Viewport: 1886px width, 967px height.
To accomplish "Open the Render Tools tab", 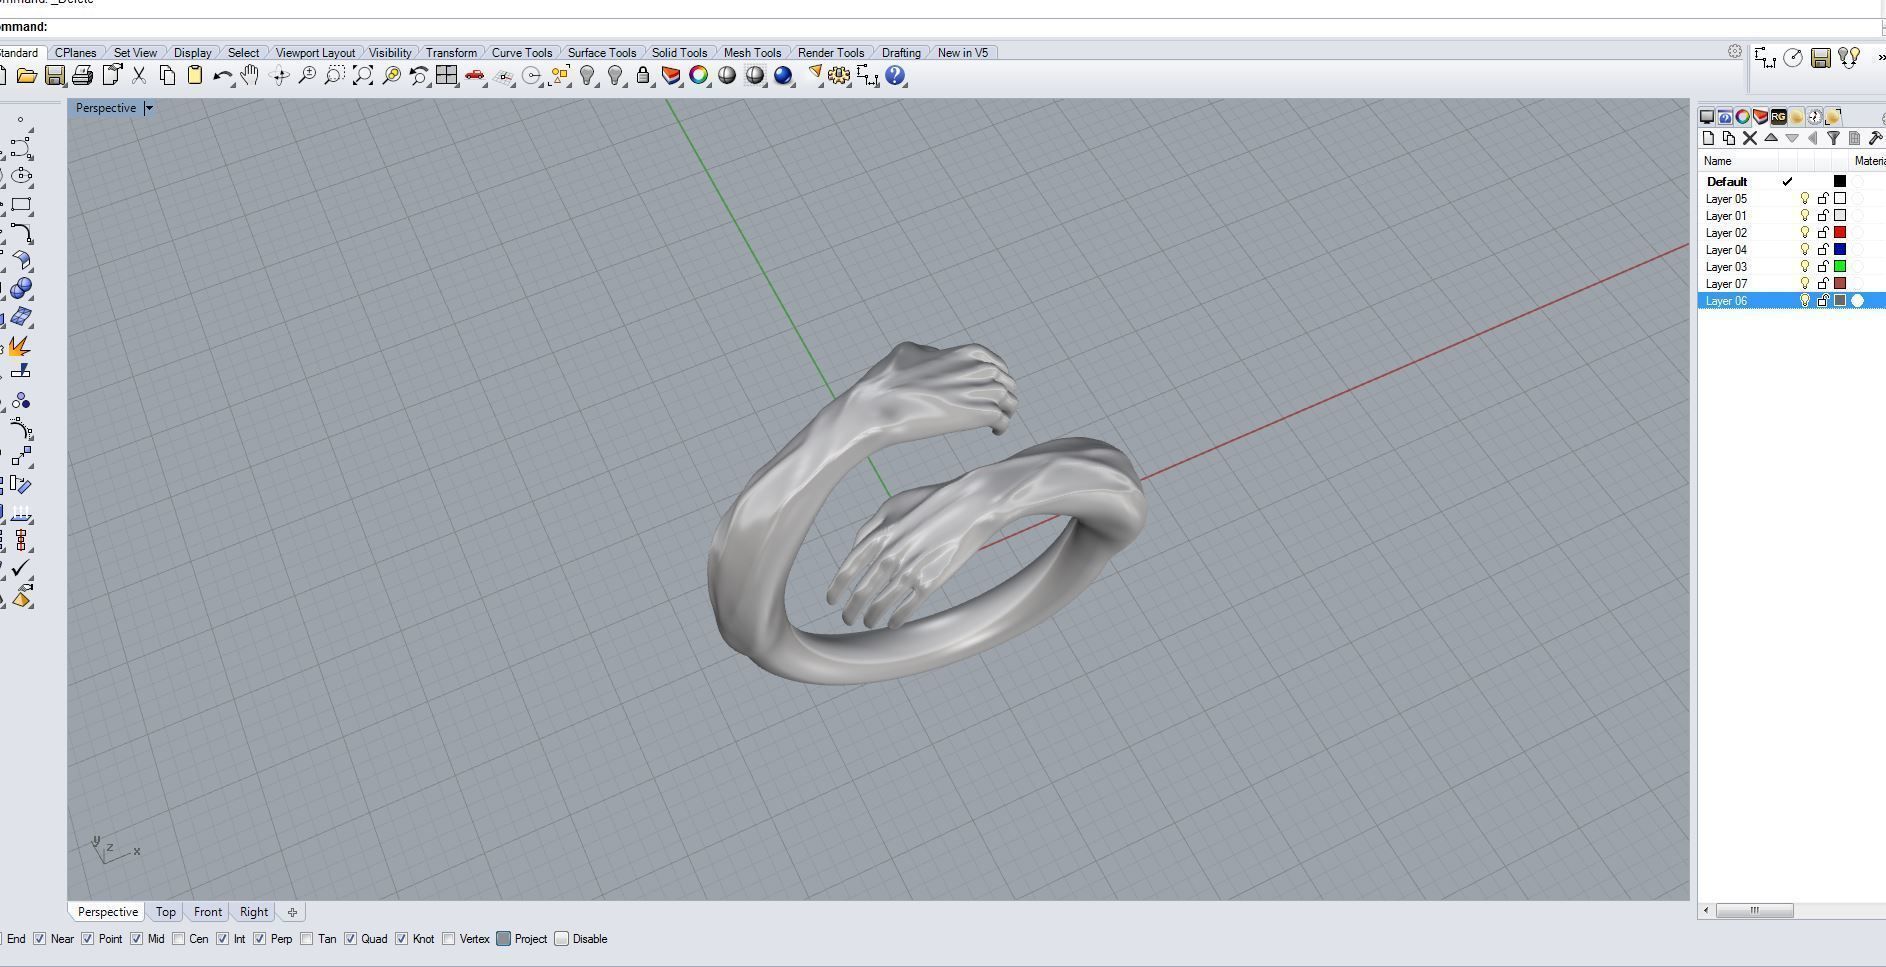I will pyautogui.click(x=830, y=53).
